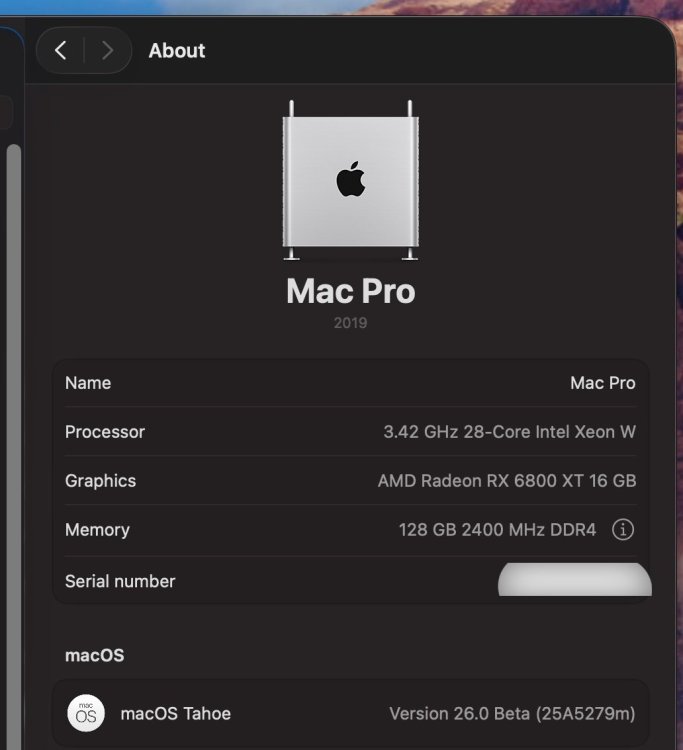Click the 128 GB 2400 MHz DDR4 value
683x750 pixels.
click(497, 529)
